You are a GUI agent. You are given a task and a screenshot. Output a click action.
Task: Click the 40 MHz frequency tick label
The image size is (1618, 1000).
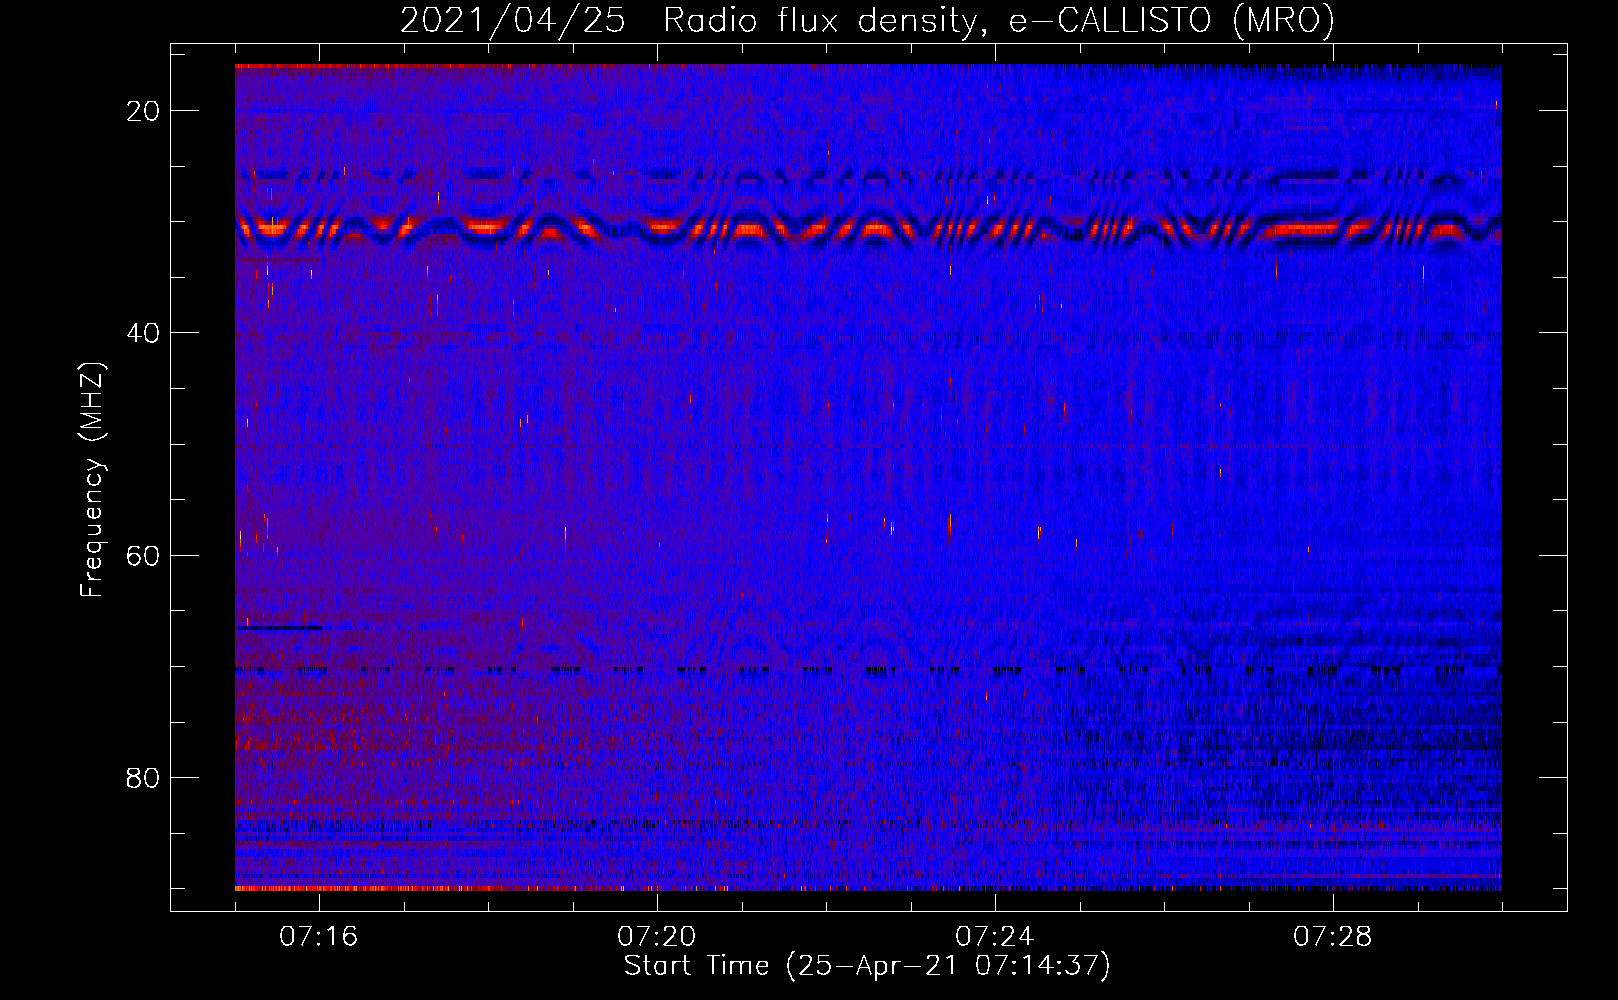click(x=143, y=333)
